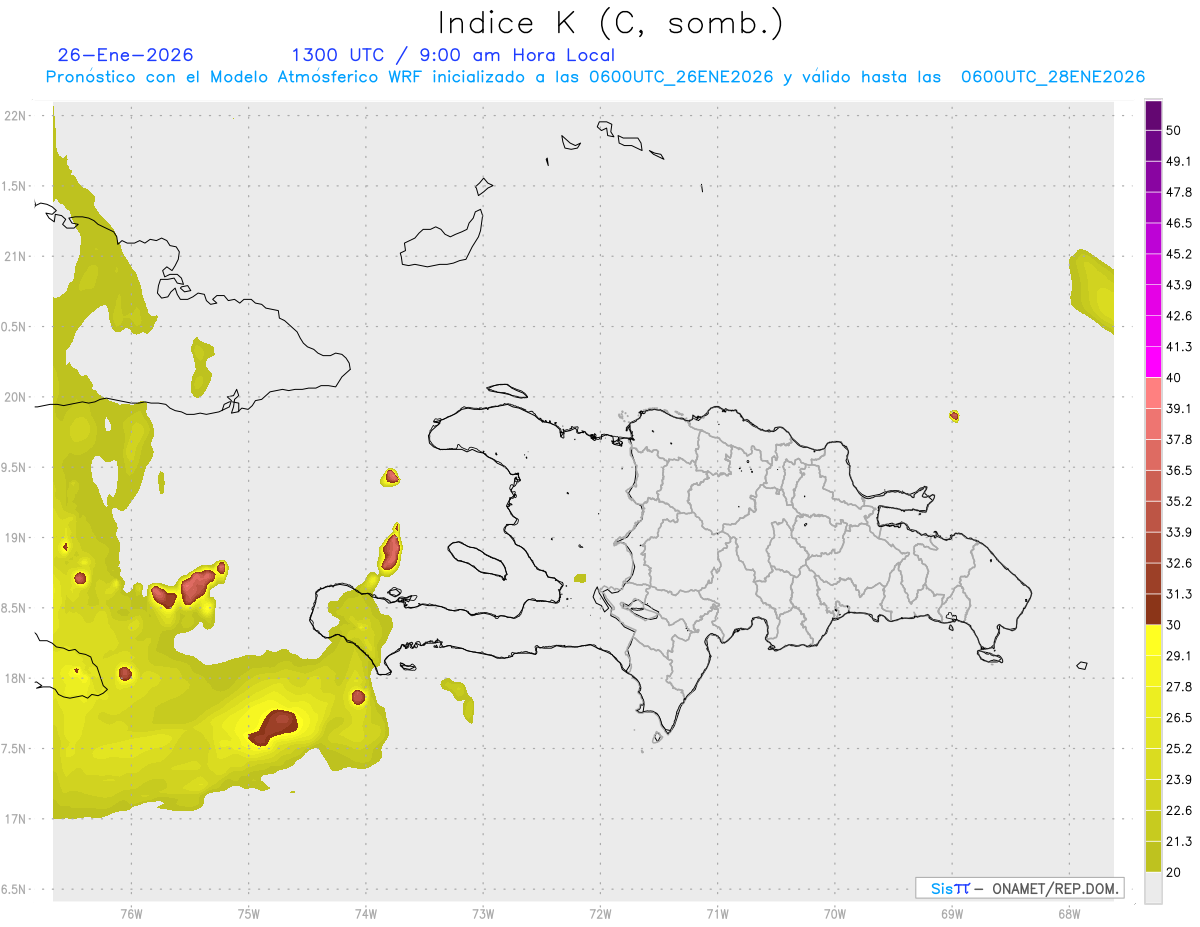Click legend value "49.1"
1200x927 pixels.
[x=1178, y=161]
